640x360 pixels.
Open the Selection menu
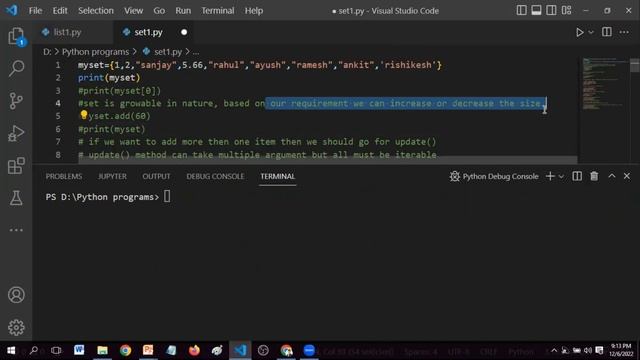pyautogui.click(x=96, y=11)
